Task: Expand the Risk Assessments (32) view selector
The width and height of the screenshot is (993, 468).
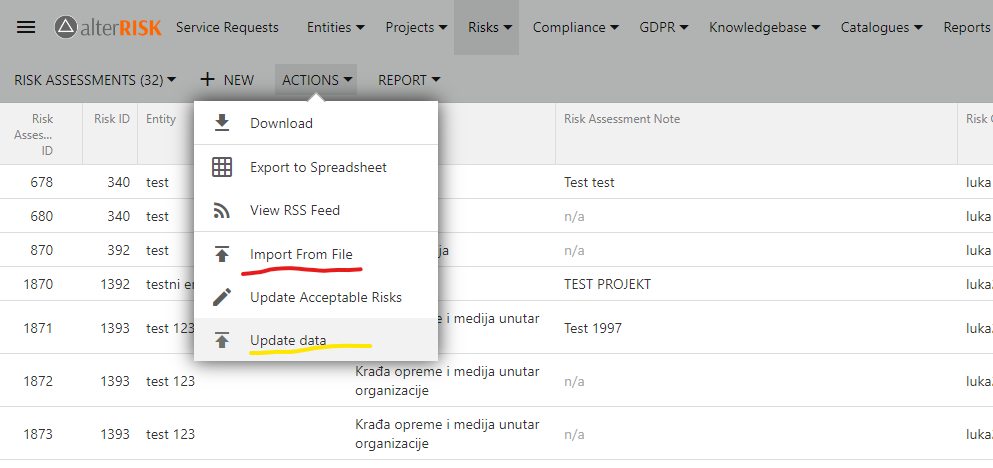Action: click(x=95, y=80)
